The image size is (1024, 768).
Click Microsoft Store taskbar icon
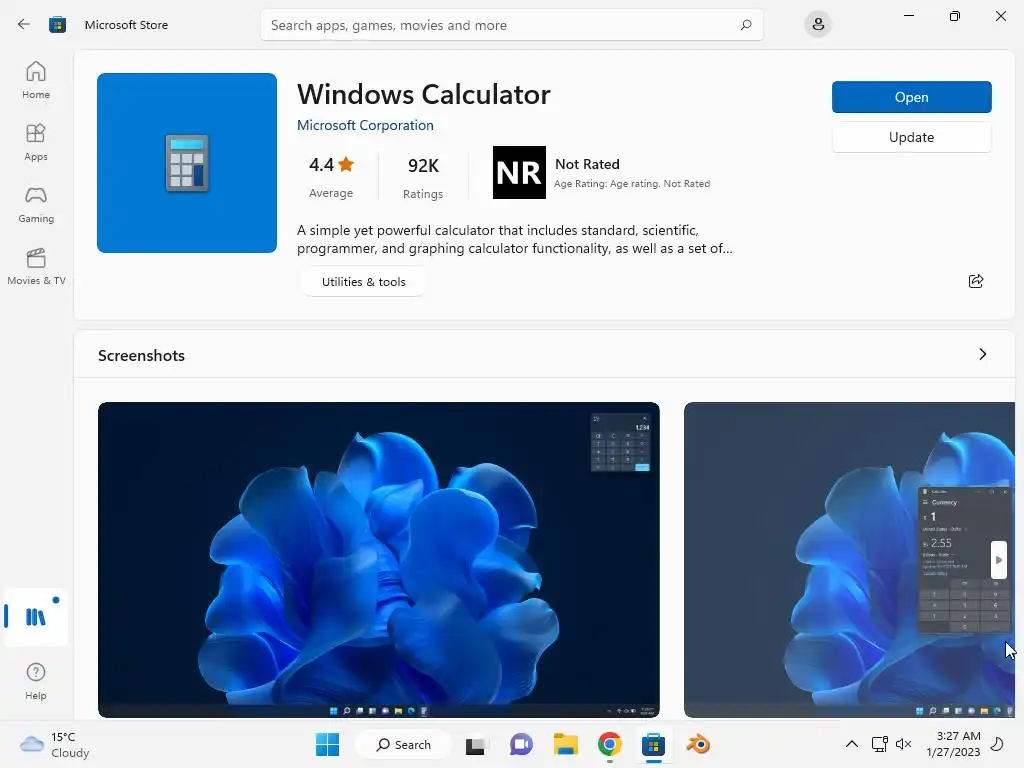click(653, 744)
